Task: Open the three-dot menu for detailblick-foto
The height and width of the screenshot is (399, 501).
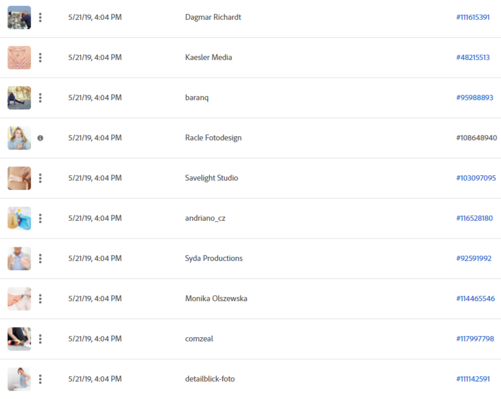Action: click(40, 379)
